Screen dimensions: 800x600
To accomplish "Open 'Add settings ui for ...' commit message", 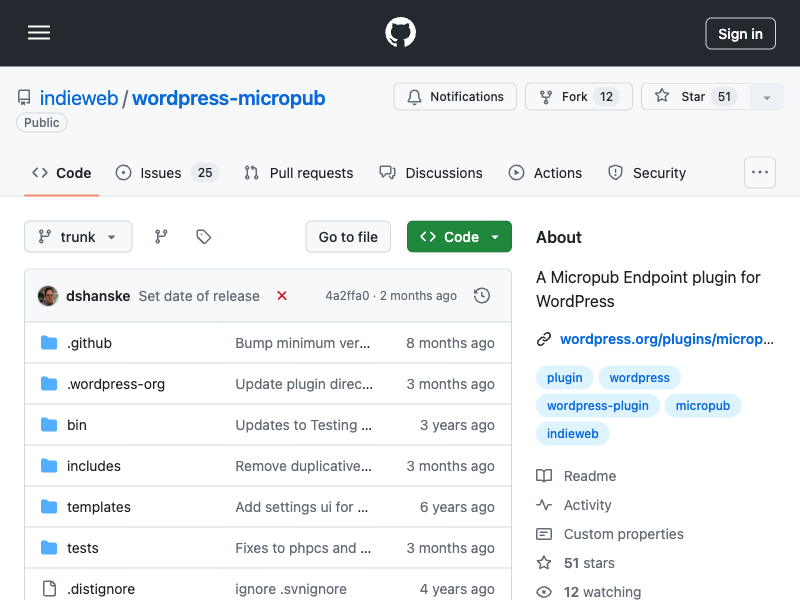I will click(302, 507).
